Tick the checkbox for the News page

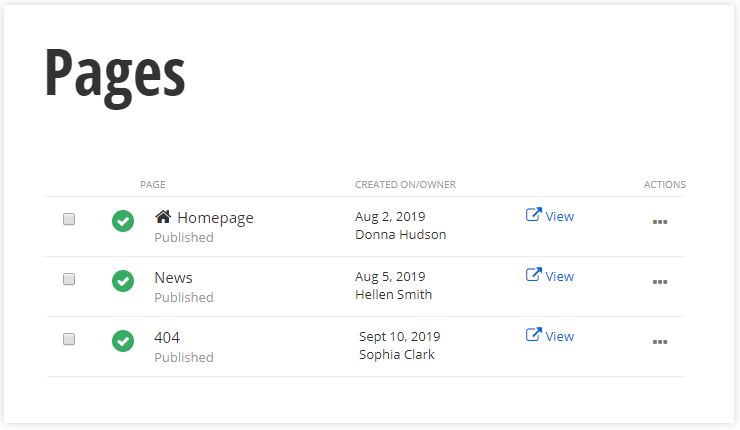pos(69,279)
